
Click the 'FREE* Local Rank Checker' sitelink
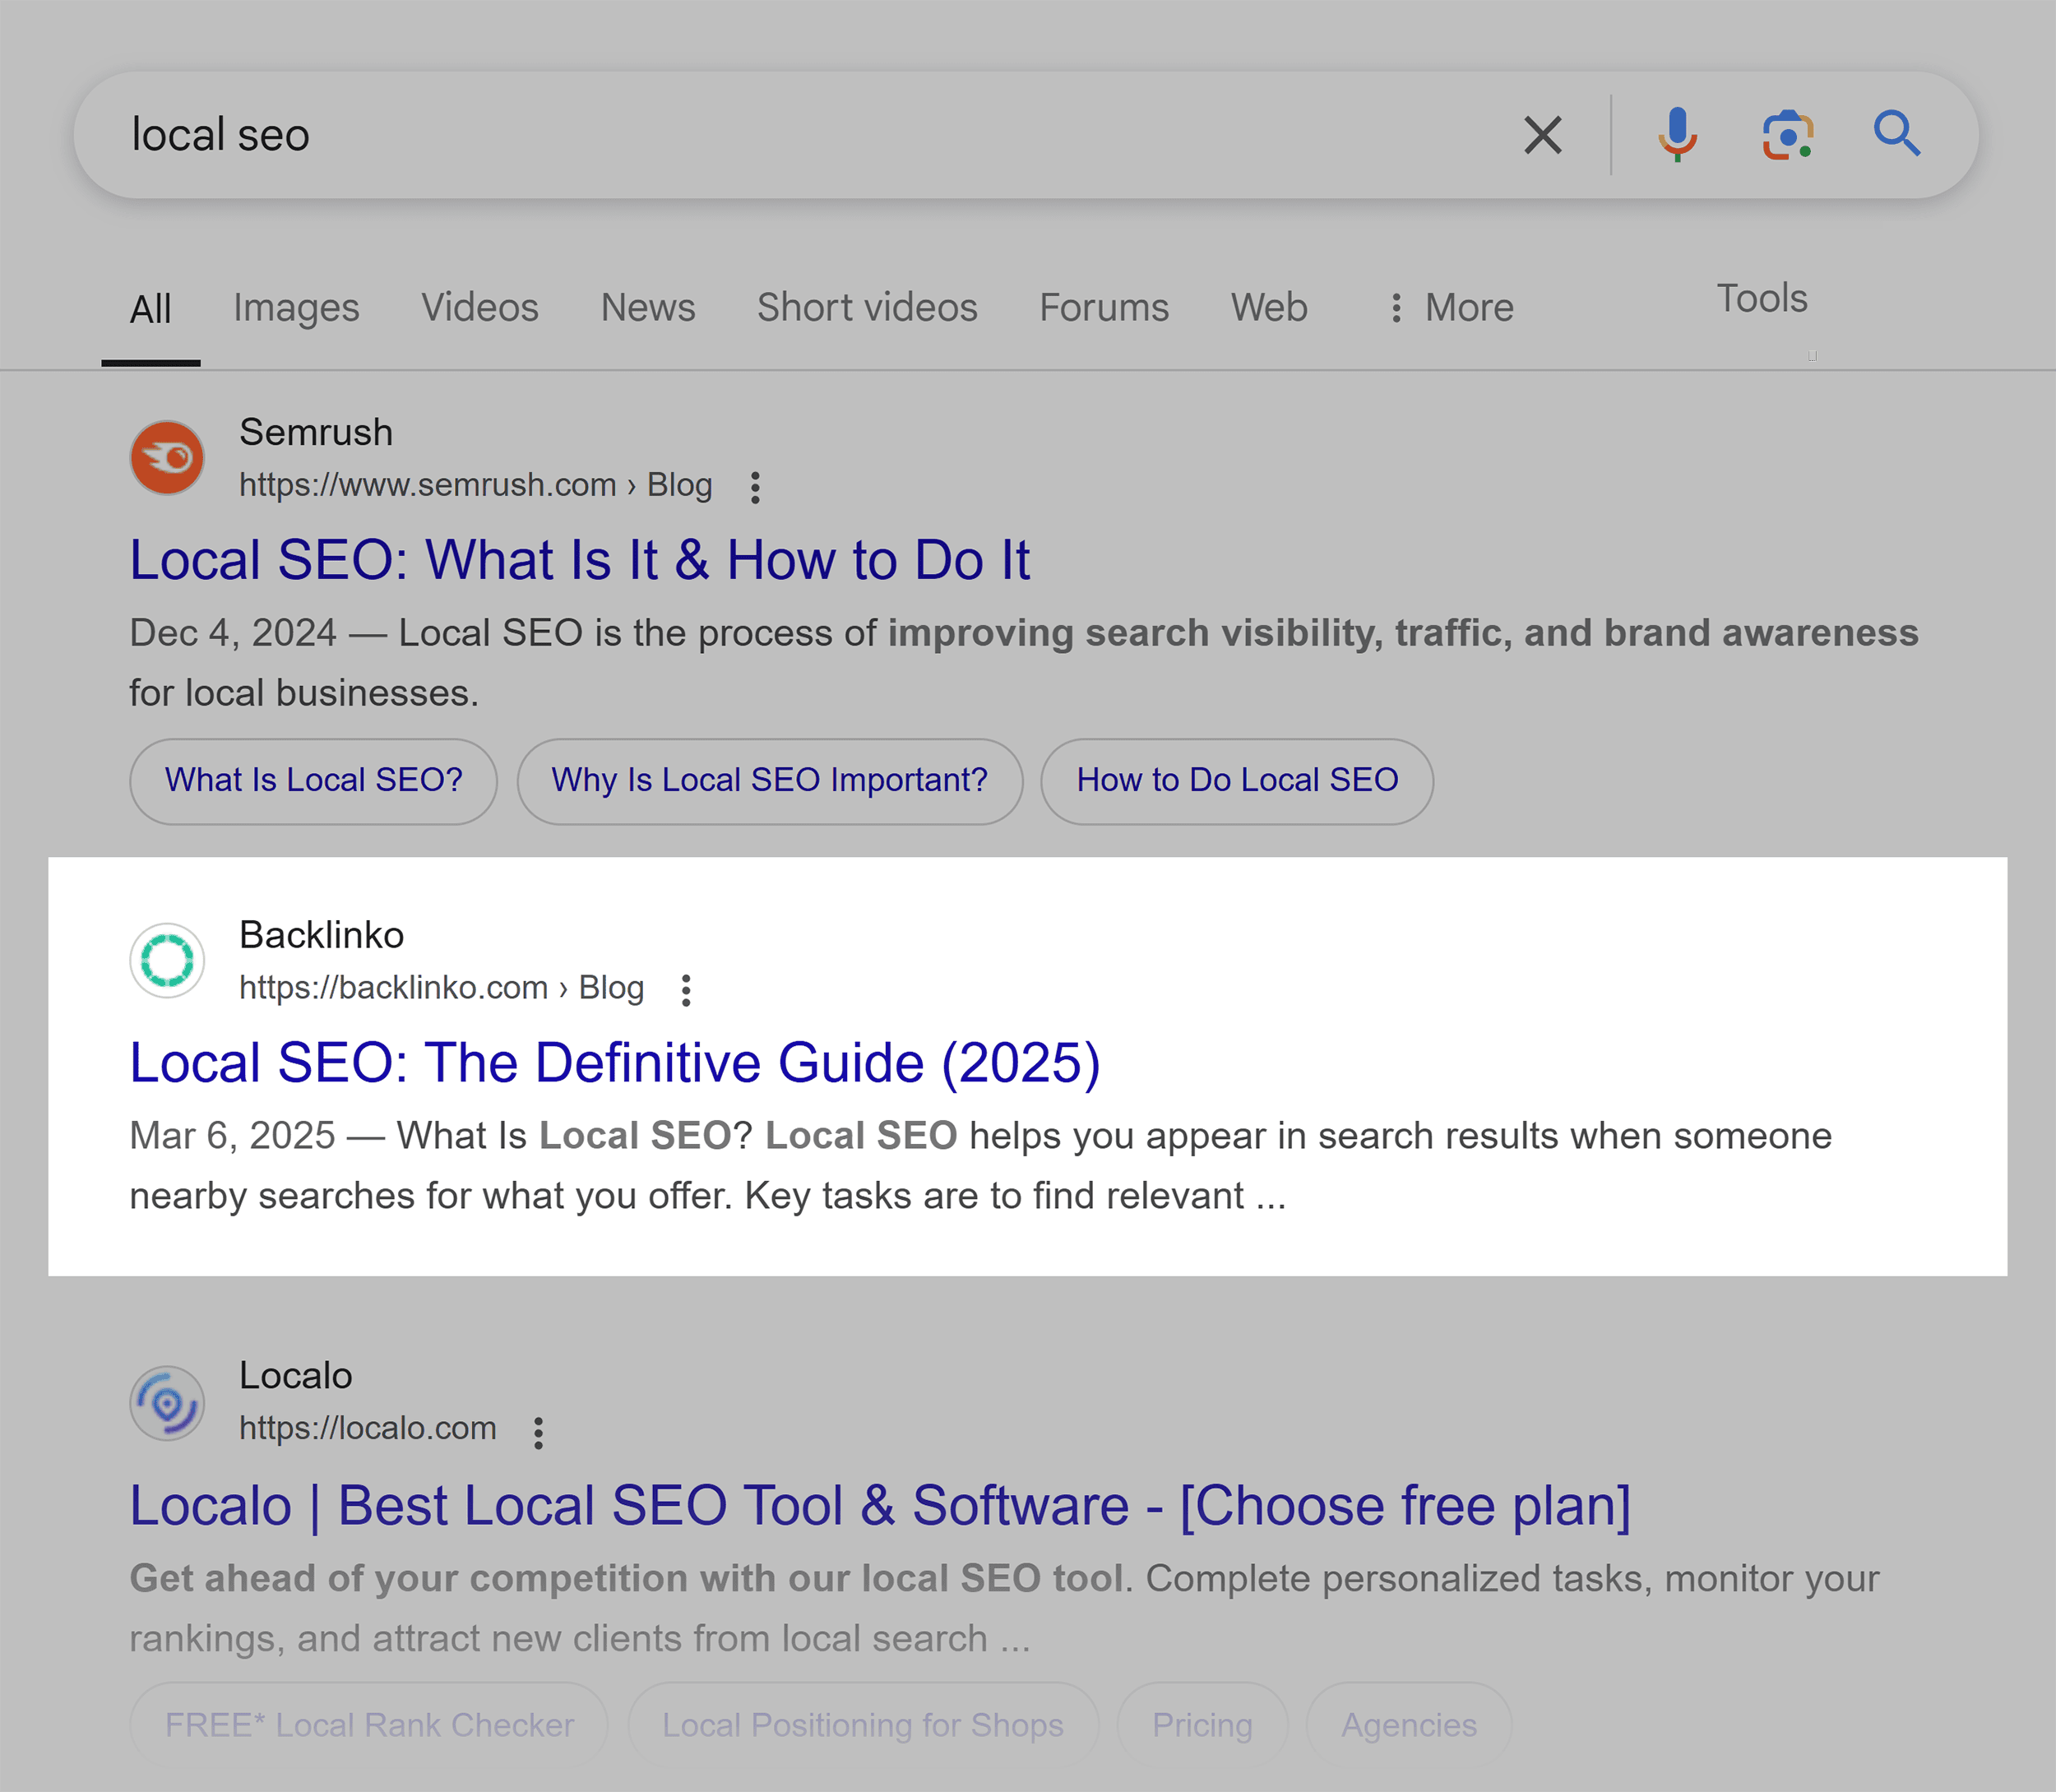click(x=369, y=1725)
